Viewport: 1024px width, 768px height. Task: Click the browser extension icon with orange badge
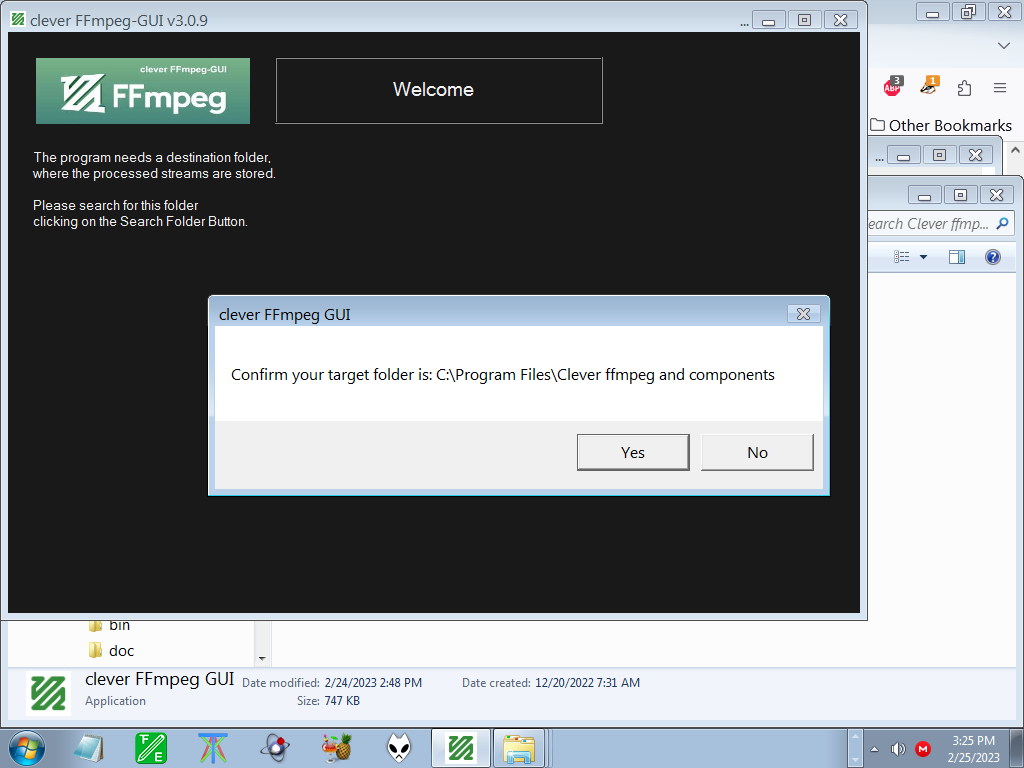click(929, 86)
